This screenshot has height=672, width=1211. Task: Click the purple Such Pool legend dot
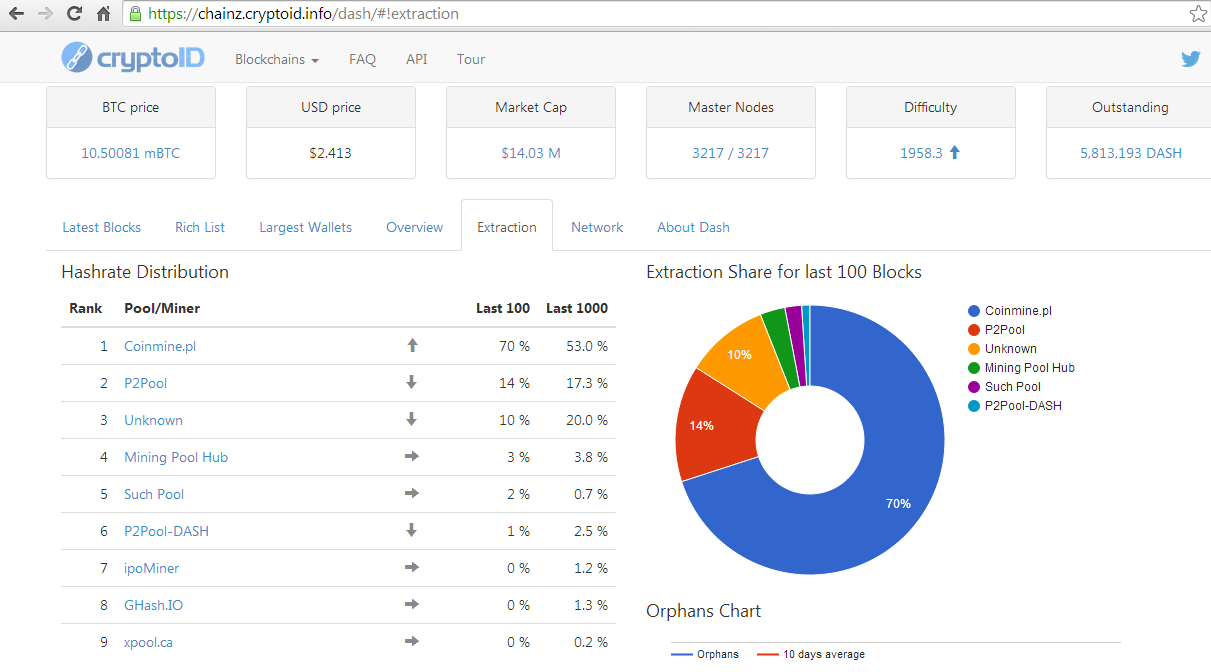(974, 387)
